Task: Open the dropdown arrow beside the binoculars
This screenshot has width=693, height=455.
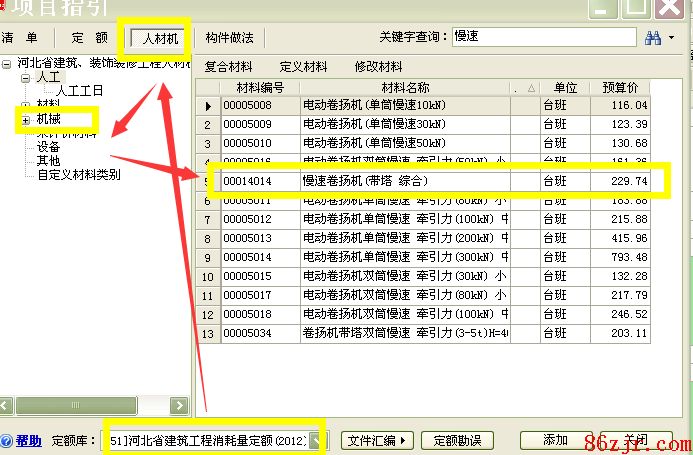Action: [671, 38]
